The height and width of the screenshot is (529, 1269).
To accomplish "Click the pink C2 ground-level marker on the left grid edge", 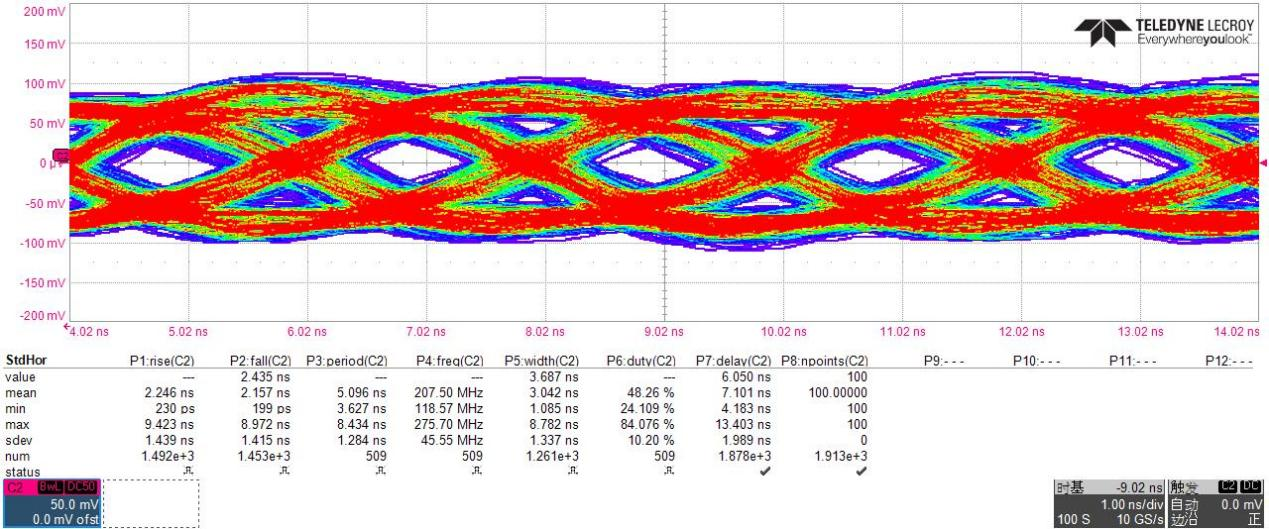I will point(60,155).
